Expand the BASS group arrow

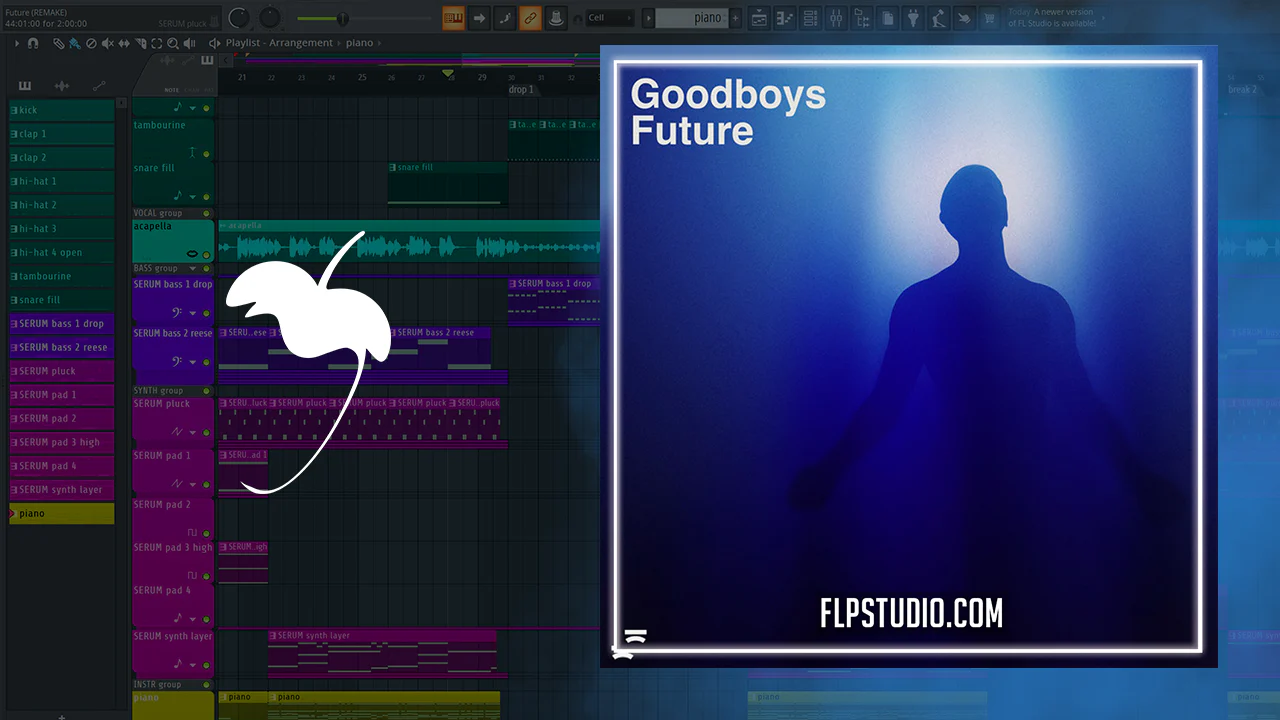click(194, 269)
